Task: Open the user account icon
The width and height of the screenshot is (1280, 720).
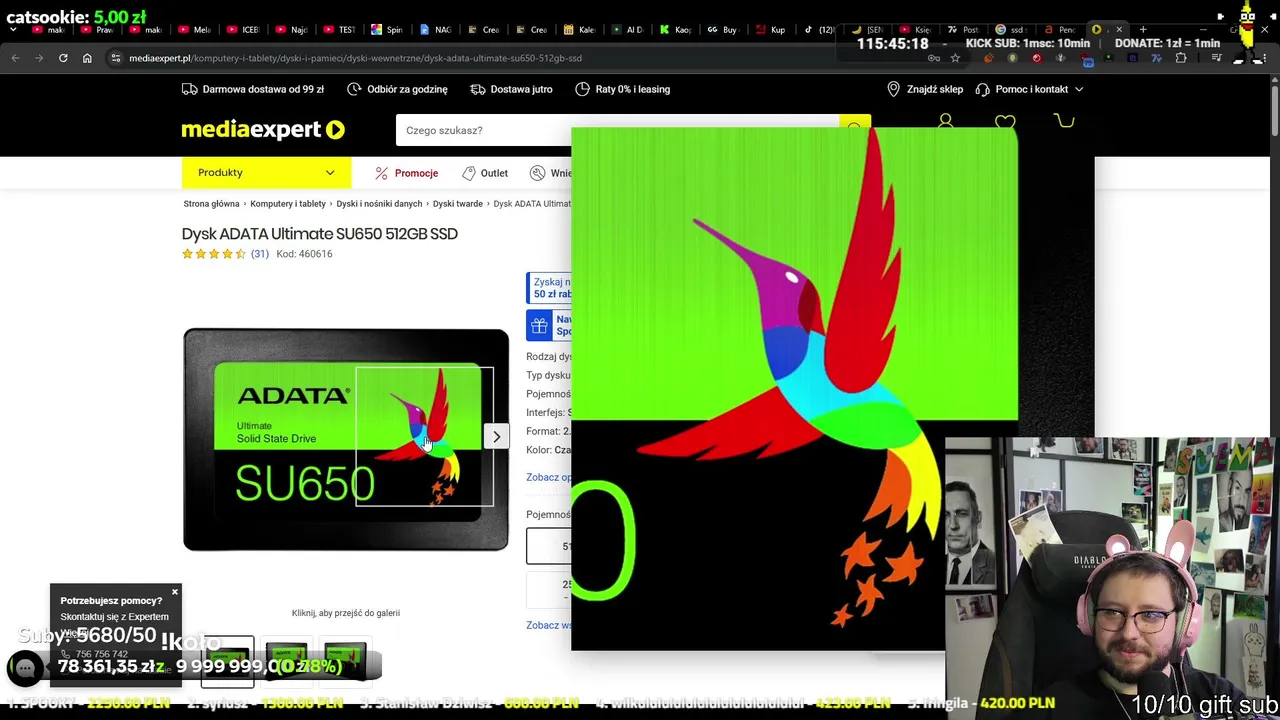Action: coord(945,122)
